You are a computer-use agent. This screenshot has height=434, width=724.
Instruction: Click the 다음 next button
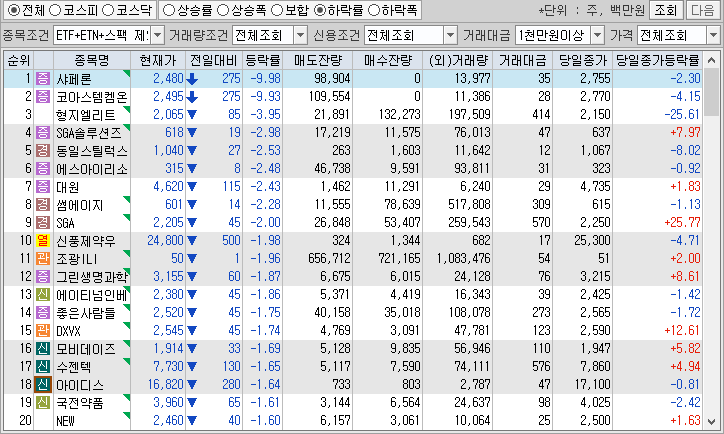click(x=703, y=10)
